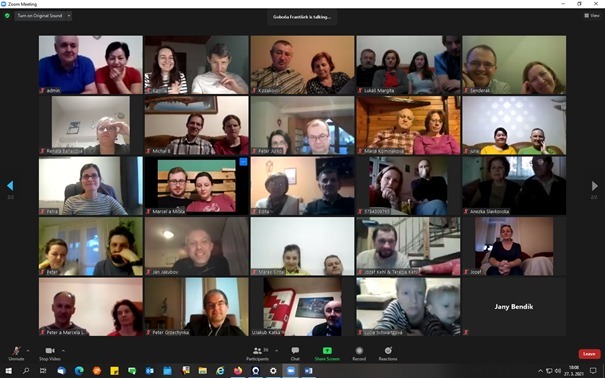Image resolution: width=605 pixels, height=378 pixels.
Task: Click the blue more-options button on Marcel a Miska tile
Action: (x=243, y=162)
